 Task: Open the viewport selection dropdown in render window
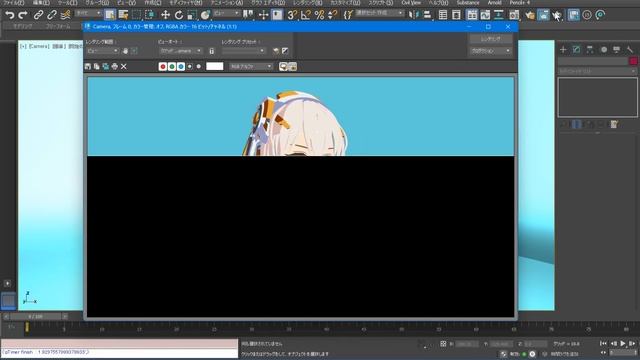pyautogui.click(x=180, y=51)
